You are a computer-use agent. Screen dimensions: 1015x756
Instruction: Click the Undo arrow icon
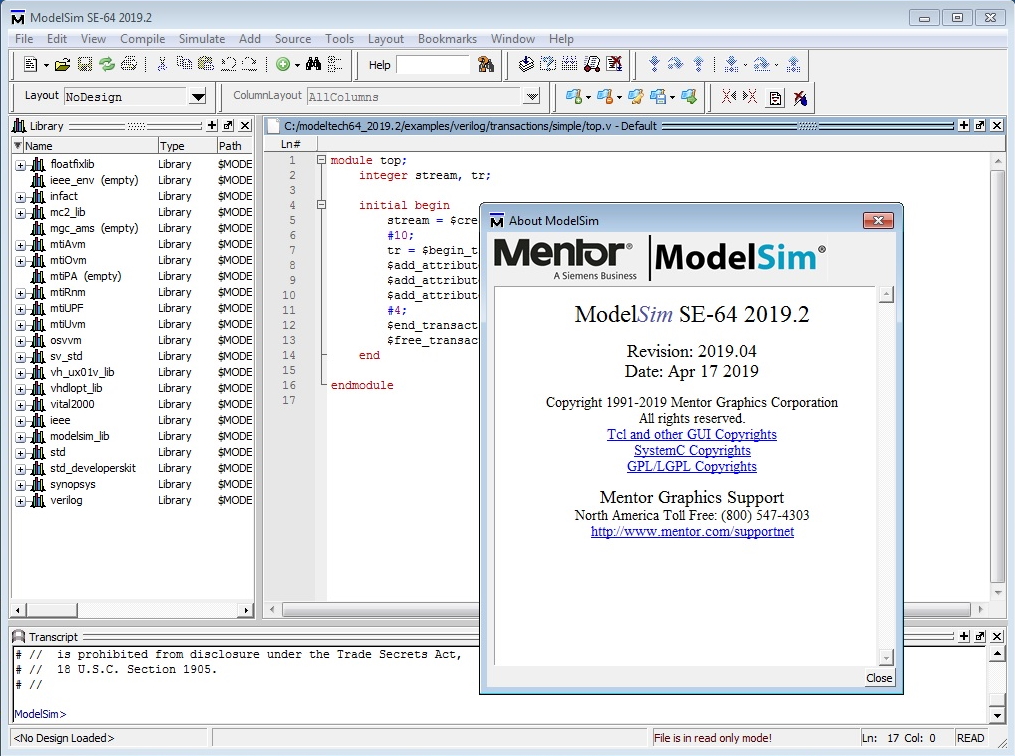228,63
